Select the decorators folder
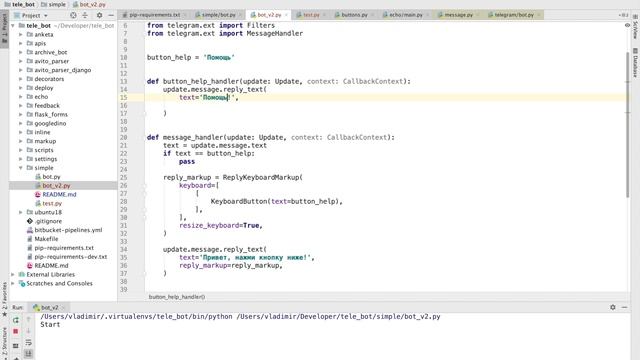This screenshot has height=360, width=640. 49,79
